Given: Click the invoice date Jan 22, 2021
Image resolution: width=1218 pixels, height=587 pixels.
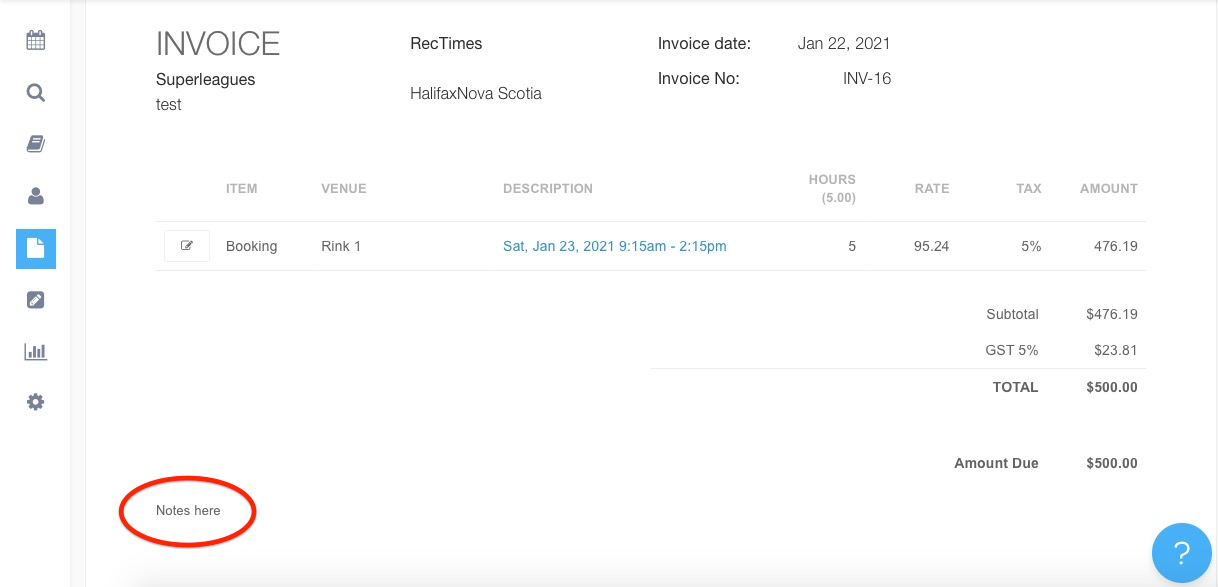Looking at the screenshot, I should tap(843, 44).
